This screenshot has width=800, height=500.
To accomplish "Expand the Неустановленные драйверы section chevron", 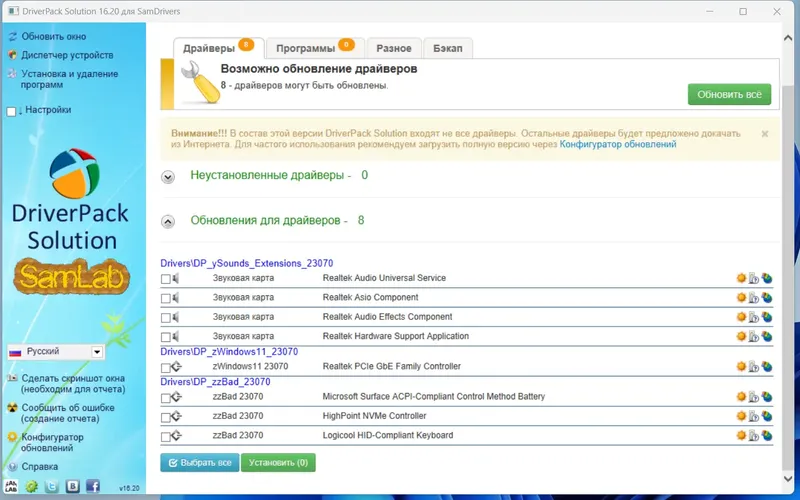I will point(168,177).
